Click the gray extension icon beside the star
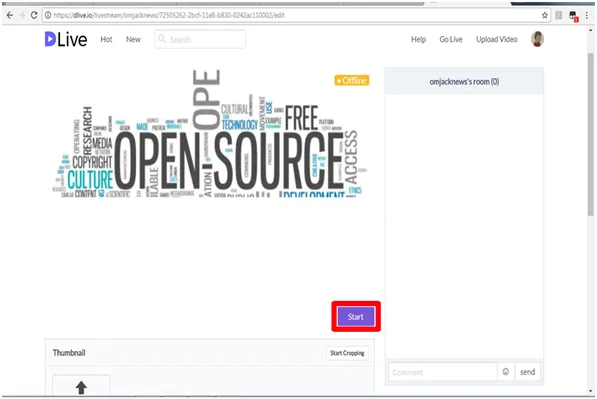The image size is (597, 399). point(559,15)
